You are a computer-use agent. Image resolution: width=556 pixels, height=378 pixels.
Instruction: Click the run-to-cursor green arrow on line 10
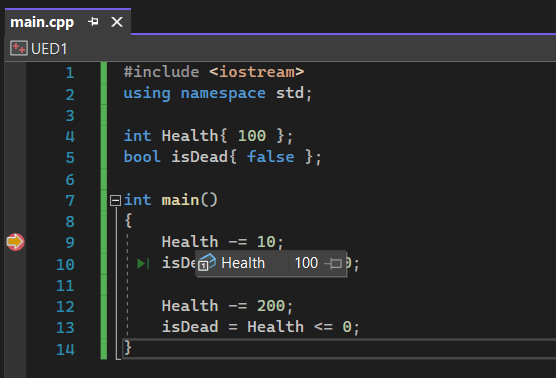point(143,263)
